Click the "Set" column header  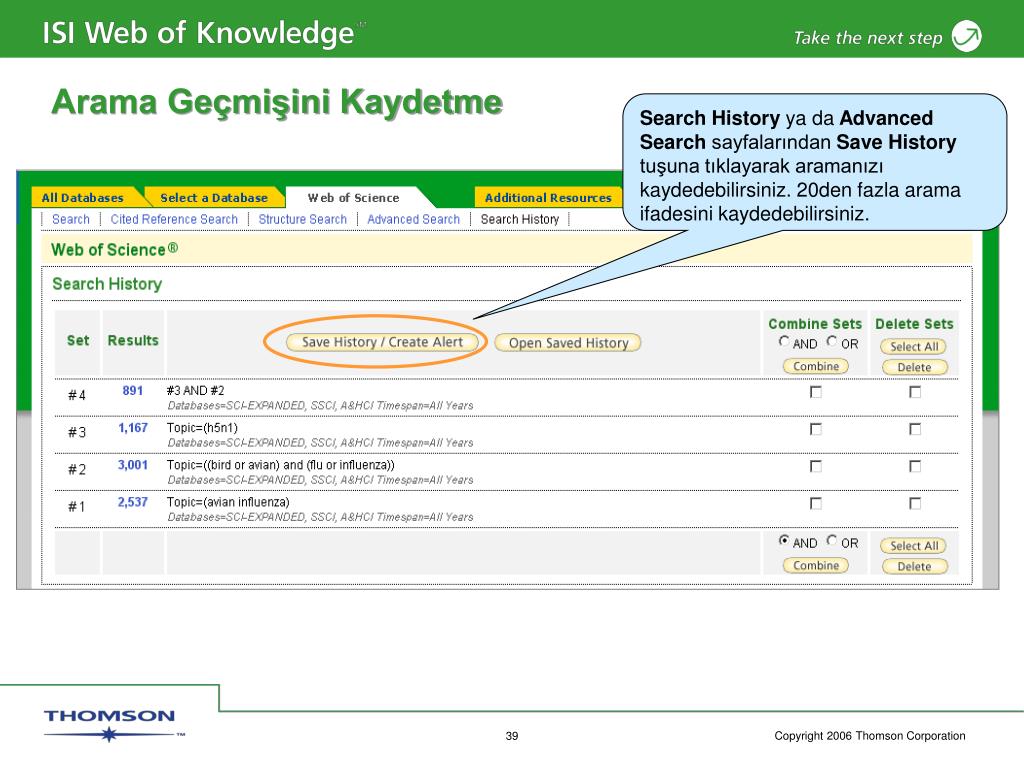point(78,340)
